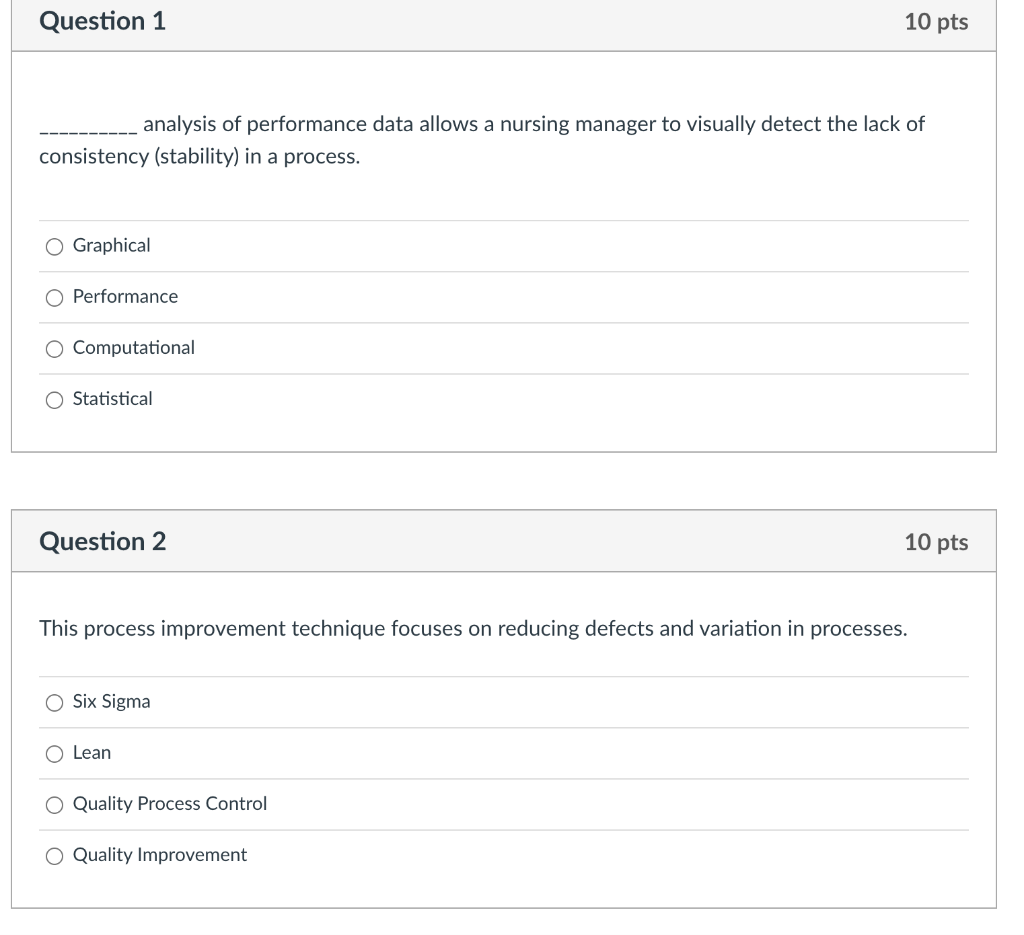Select the Performance answer option

tap(53, 296)
